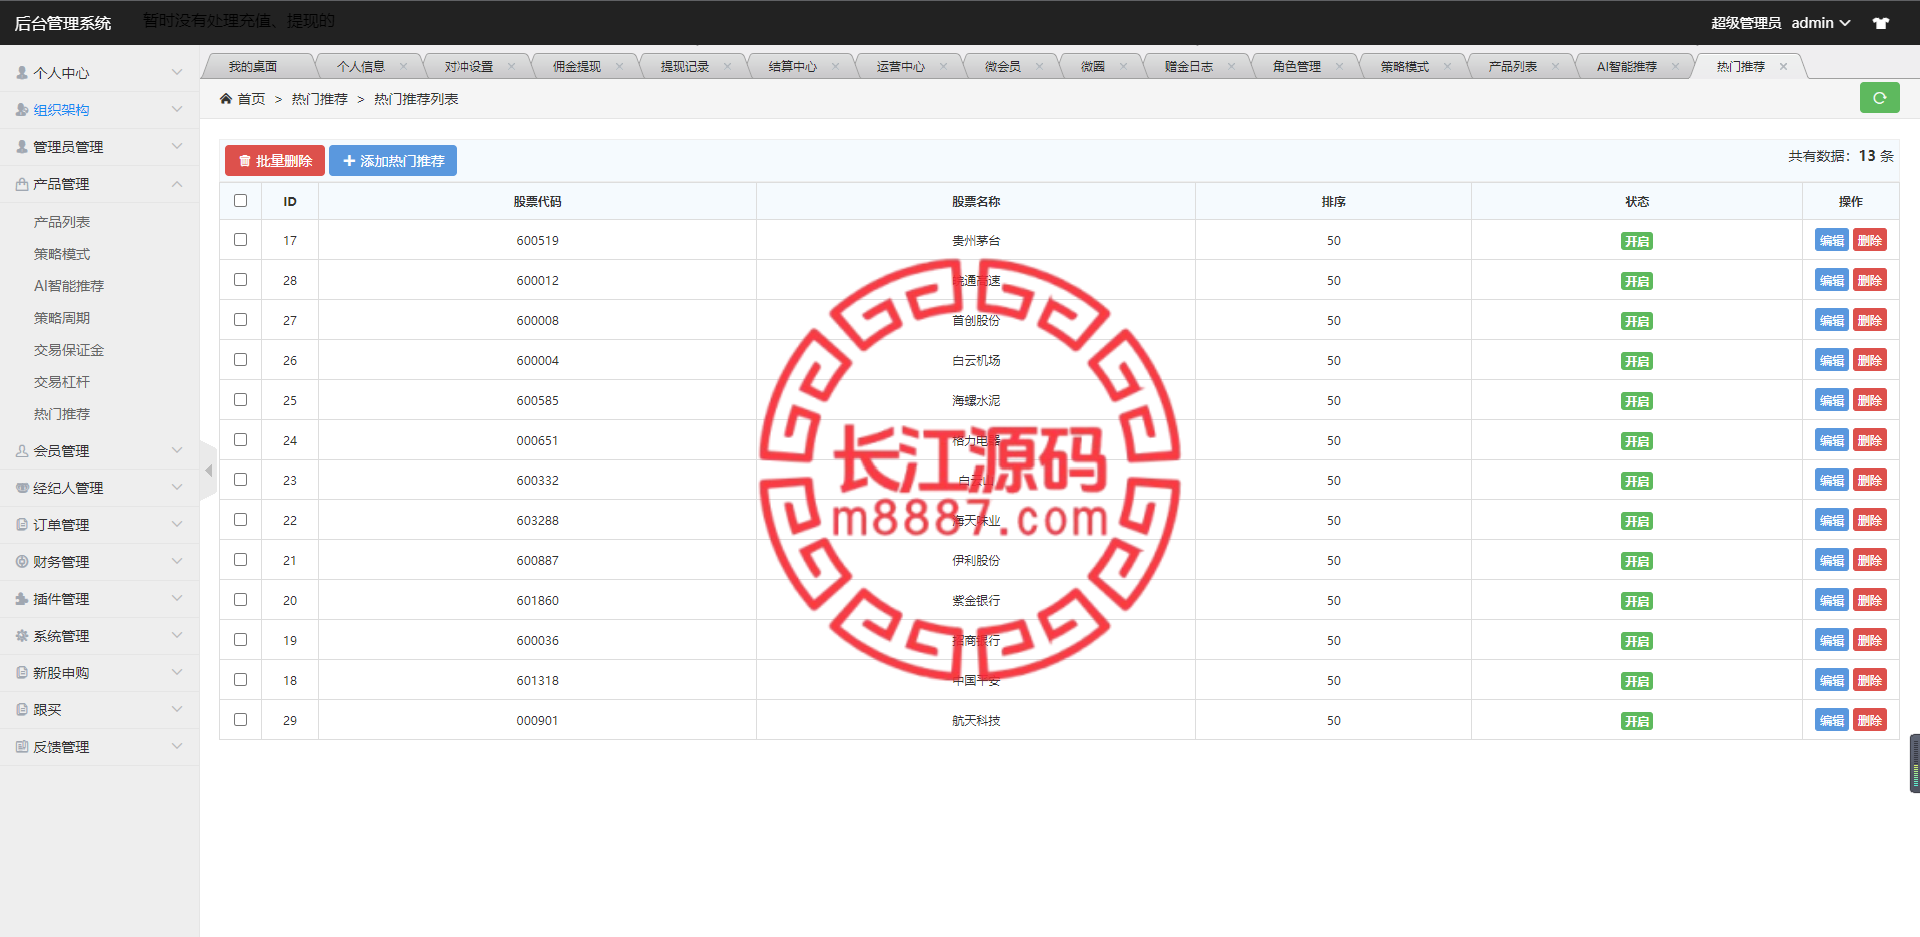Check the row with code 000651
Image resolution: width=1920 pixels, height=937 pixels.
tap(240, 440)
